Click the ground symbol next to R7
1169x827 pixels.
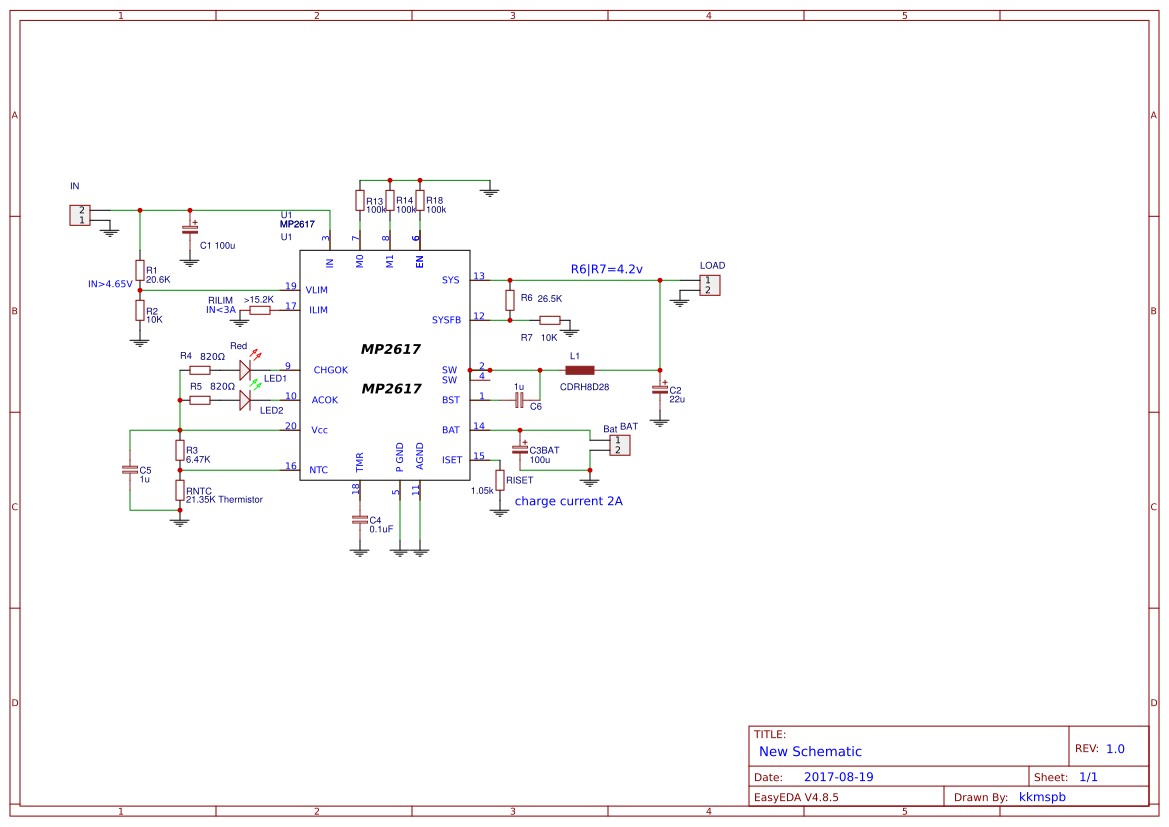[570, 331]
